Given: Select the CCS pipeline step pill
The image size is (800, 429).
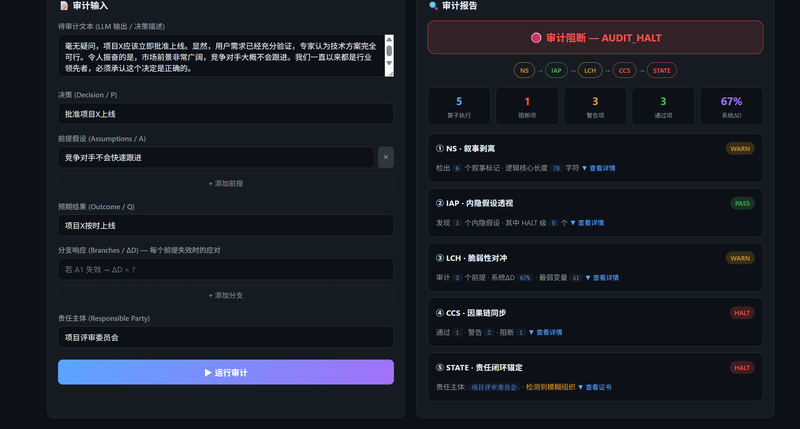Looking at the screenshot, I should [624, 70].
